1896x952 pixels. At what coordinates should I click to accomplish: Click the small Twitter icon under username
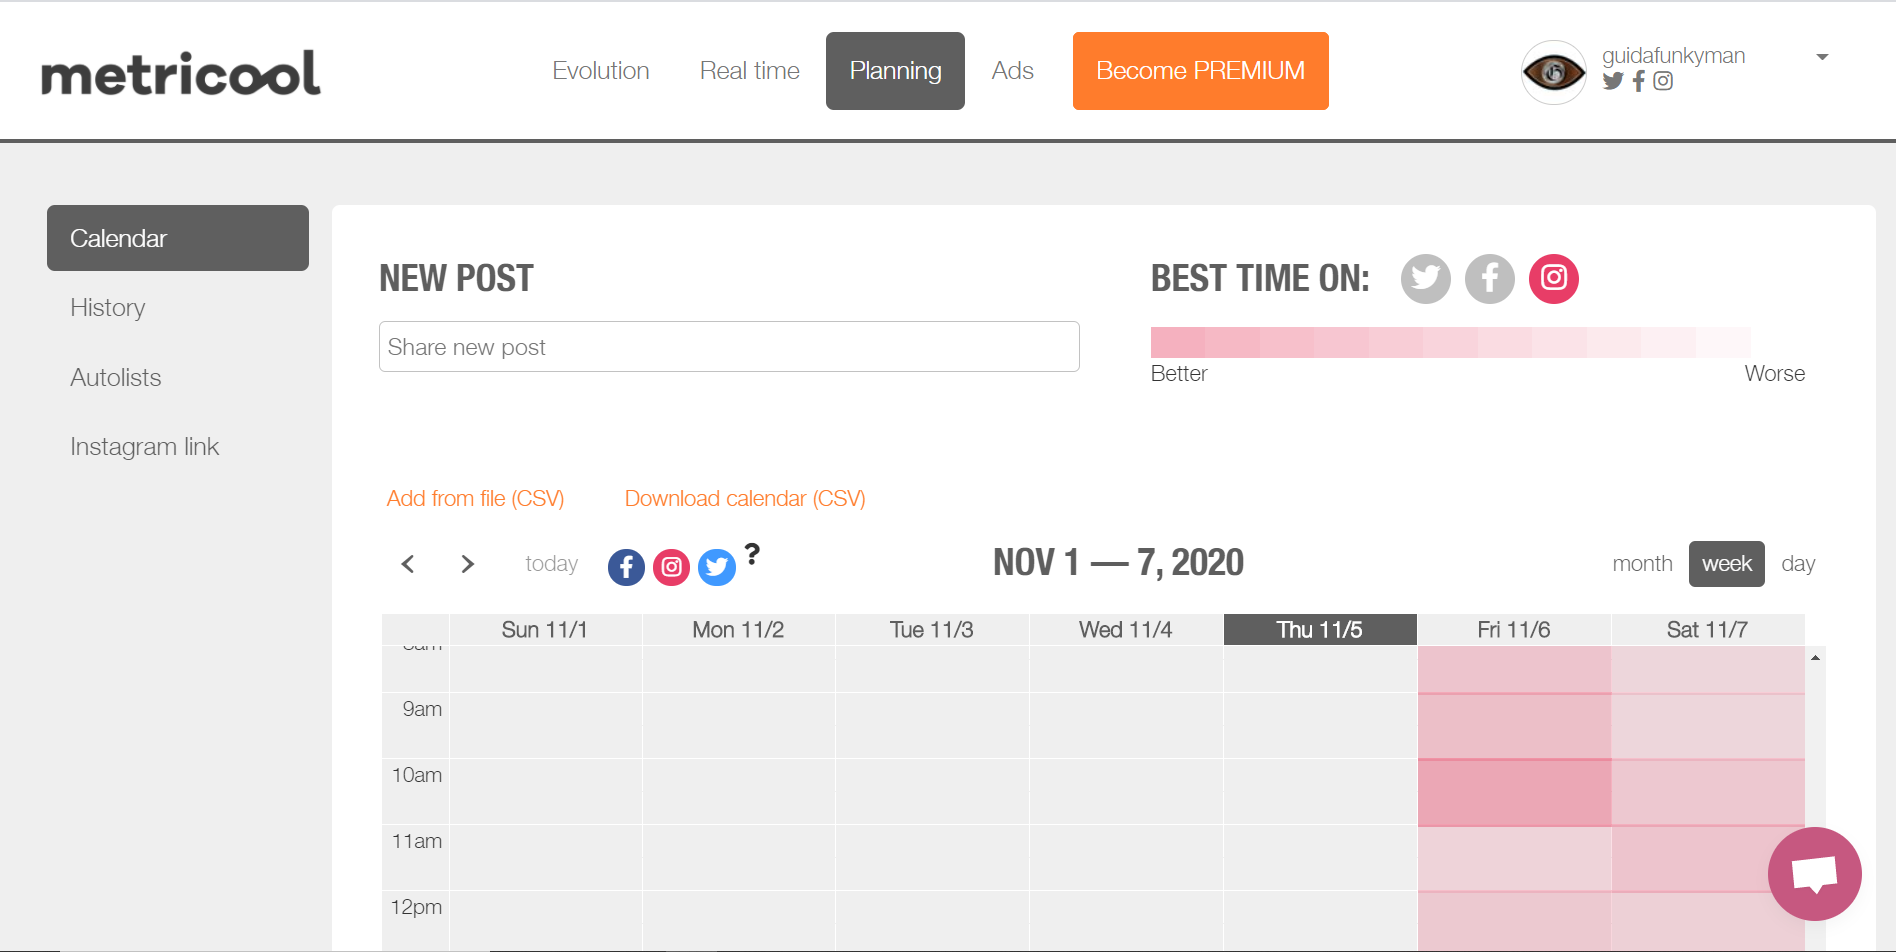click(1612, 81)
